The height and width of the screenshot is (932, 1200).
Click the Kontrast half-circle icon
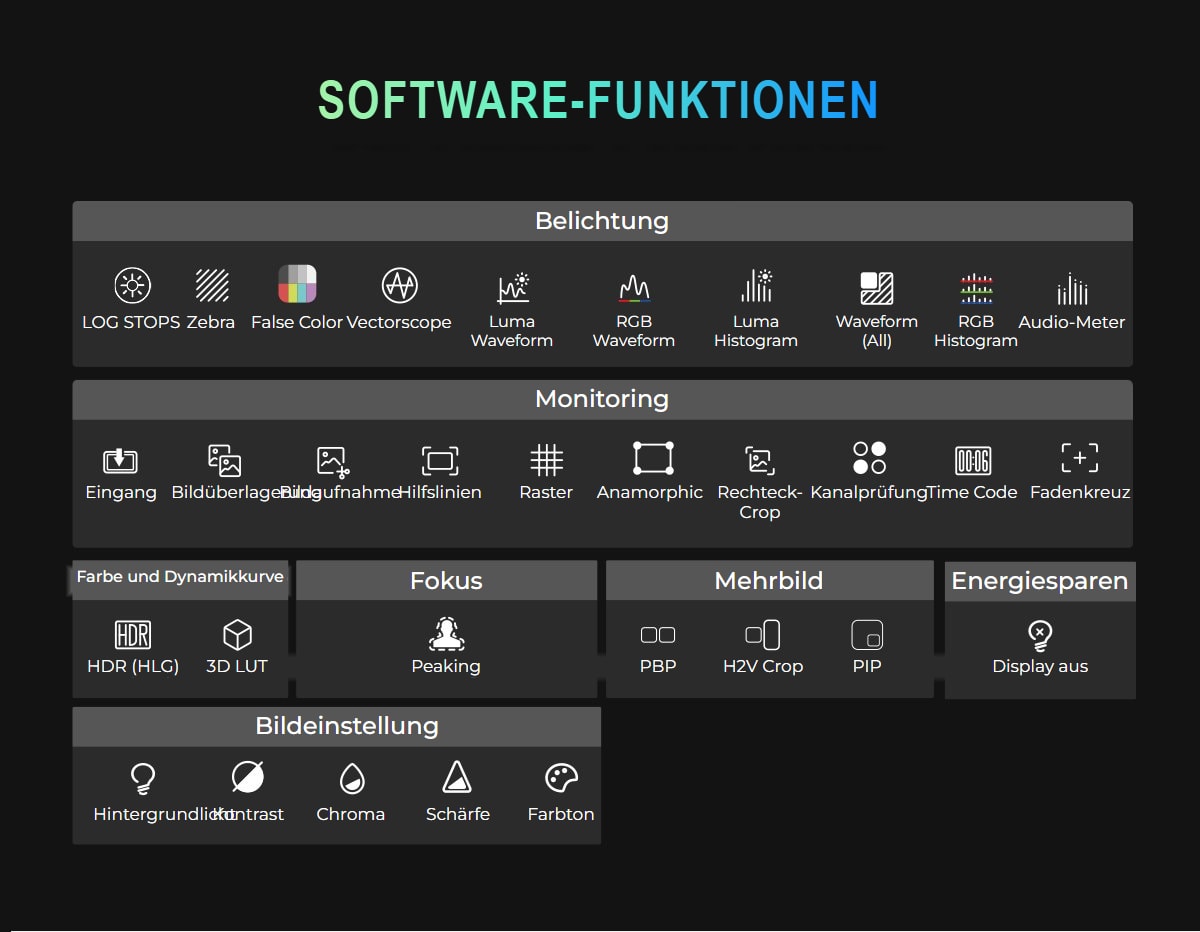(x=247, y=777)
